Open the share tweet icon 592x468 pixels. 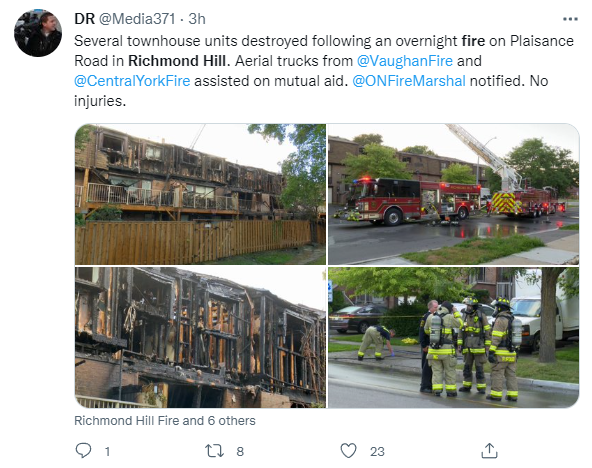(489, 451)
